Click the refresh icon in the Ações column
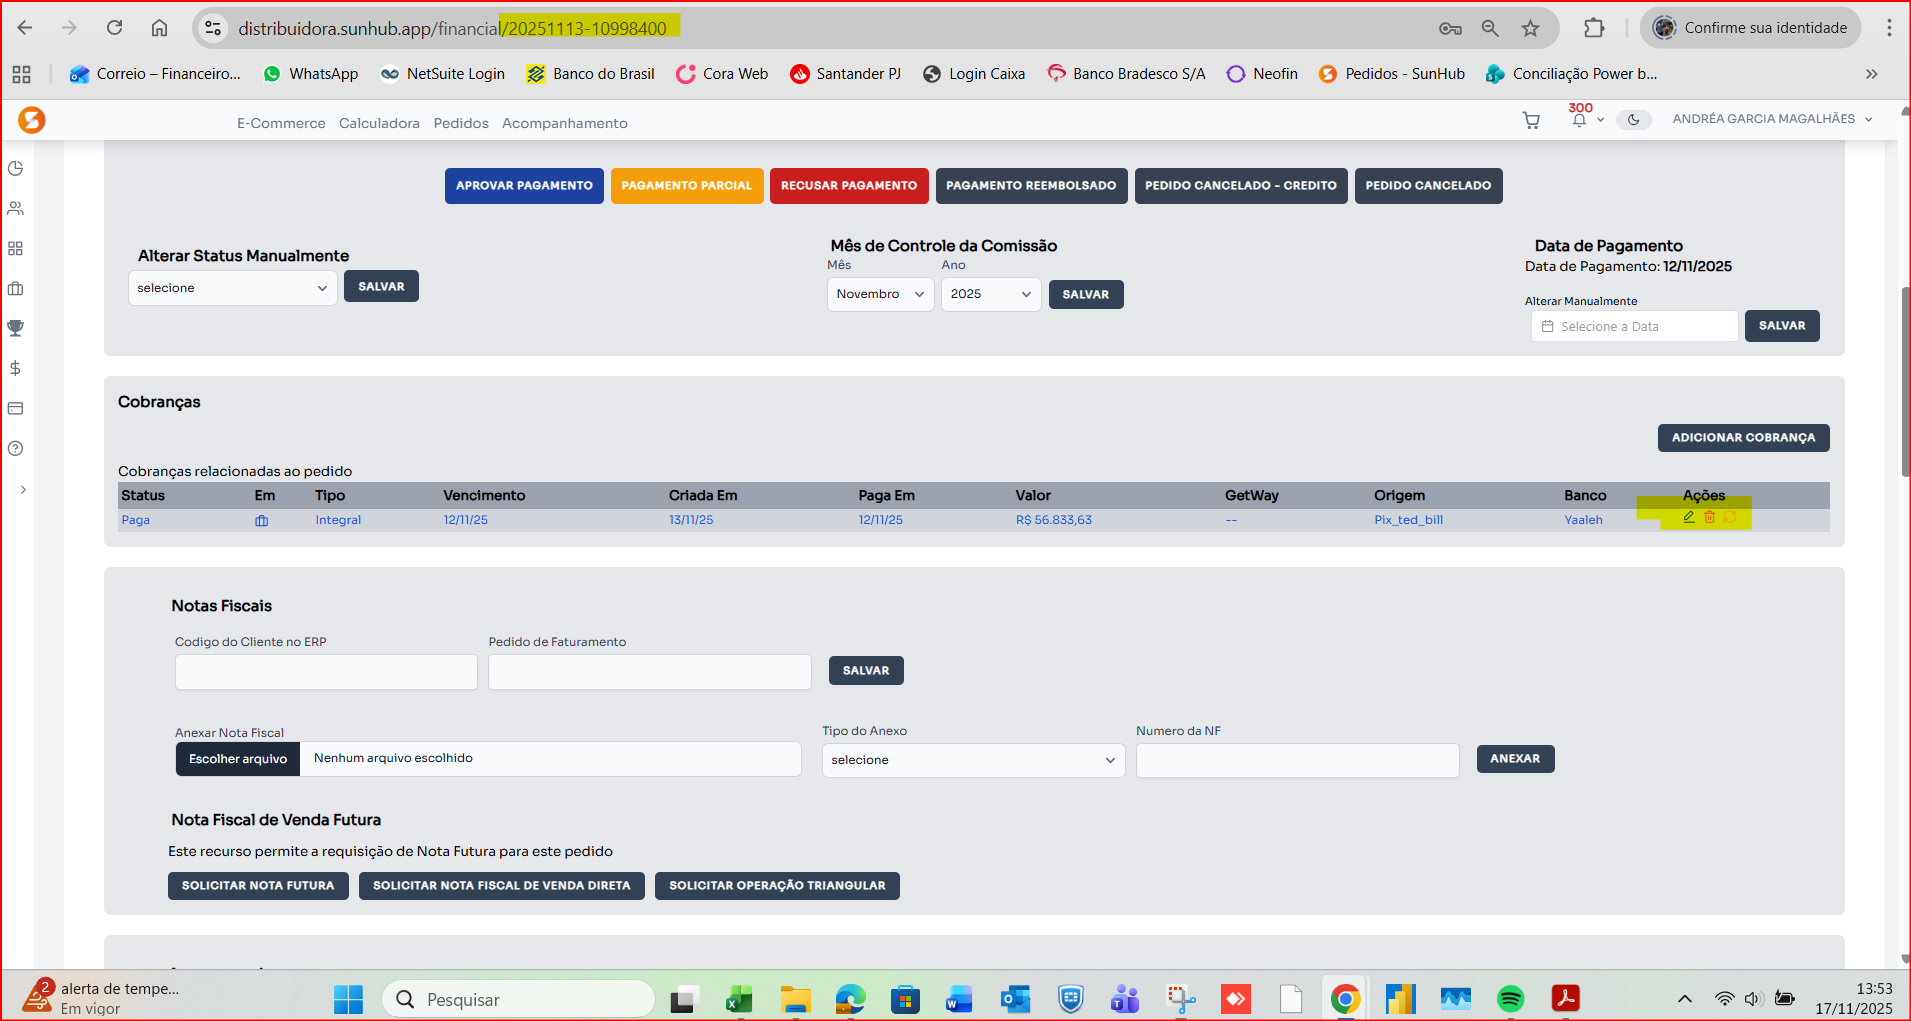The width and height of the screenshot is (1911, 1021). 1729,517
